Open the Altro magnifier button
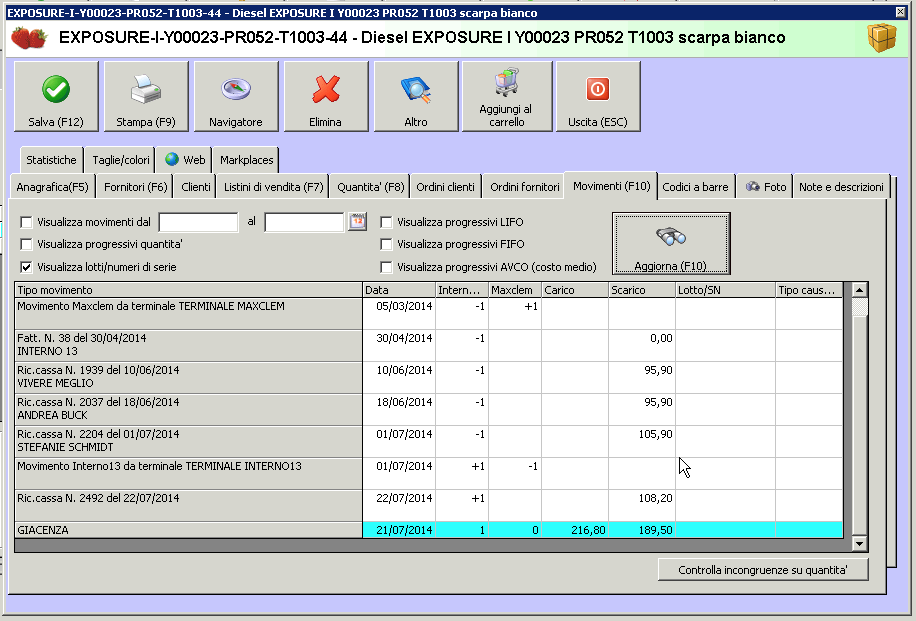The width and height of the screenshot is (916, 621). pos(416,96)
